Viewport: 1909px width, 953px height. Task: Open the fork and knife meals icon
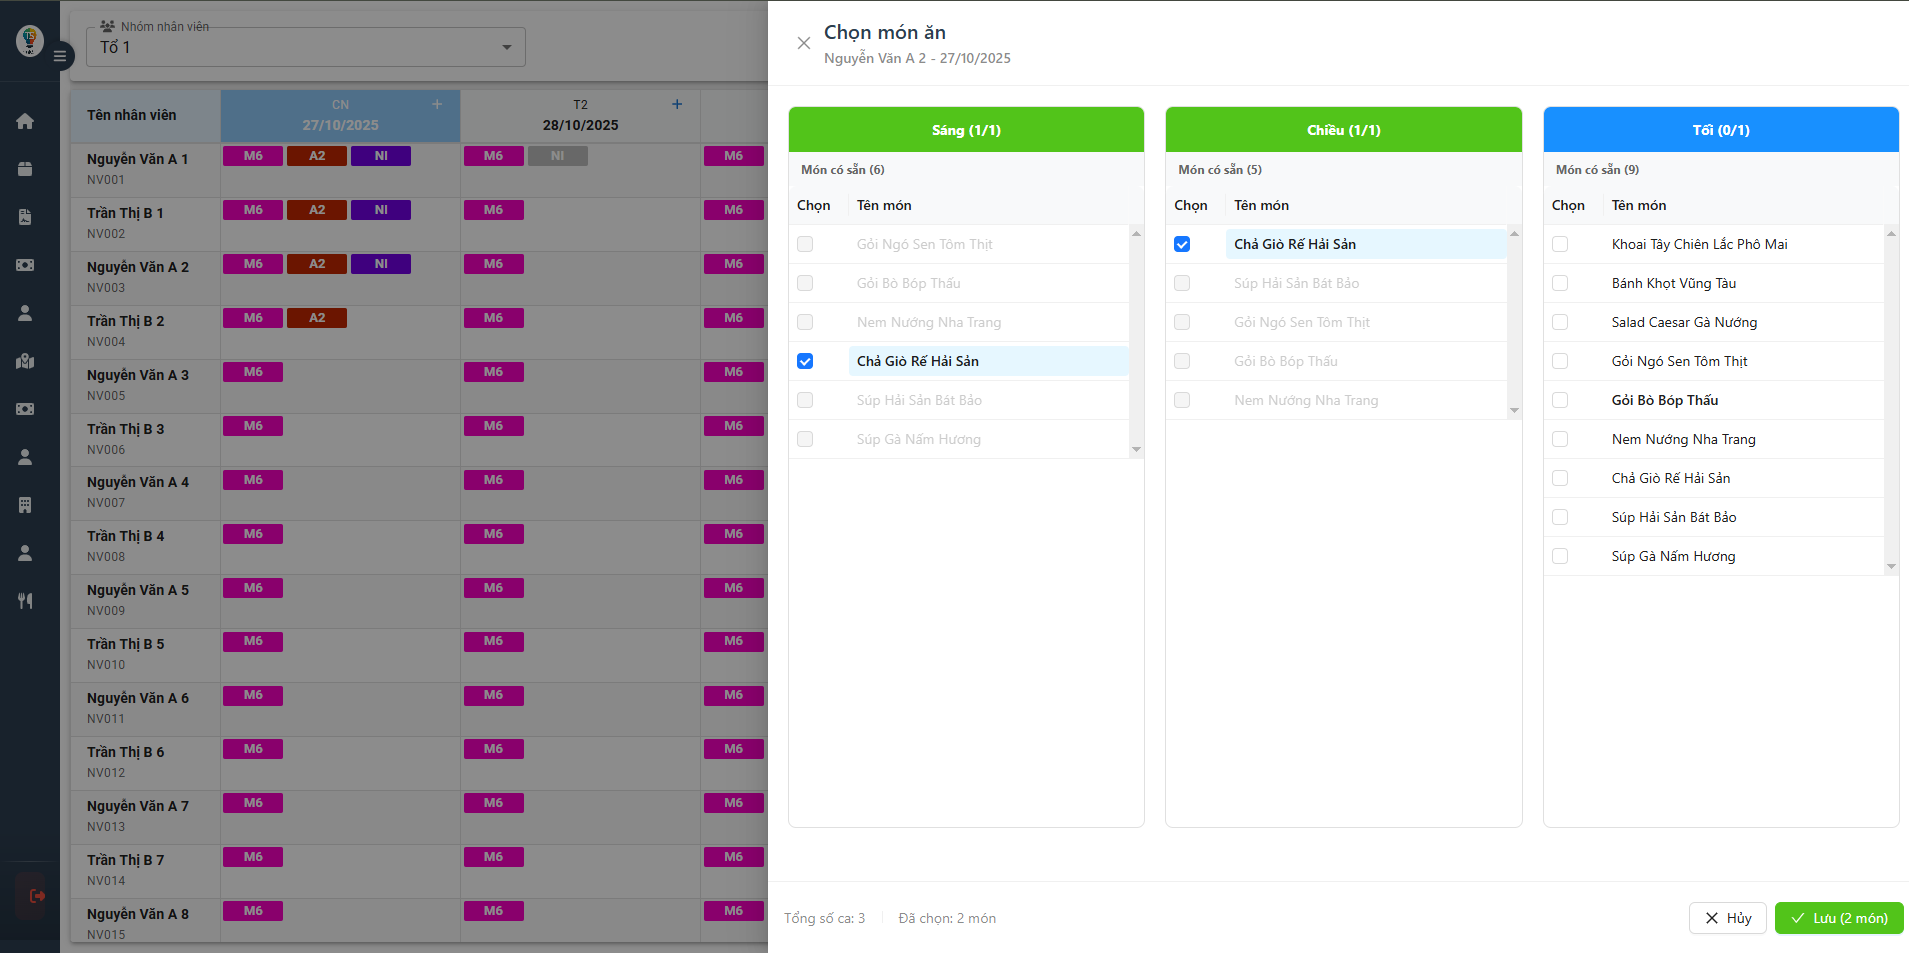25,601
